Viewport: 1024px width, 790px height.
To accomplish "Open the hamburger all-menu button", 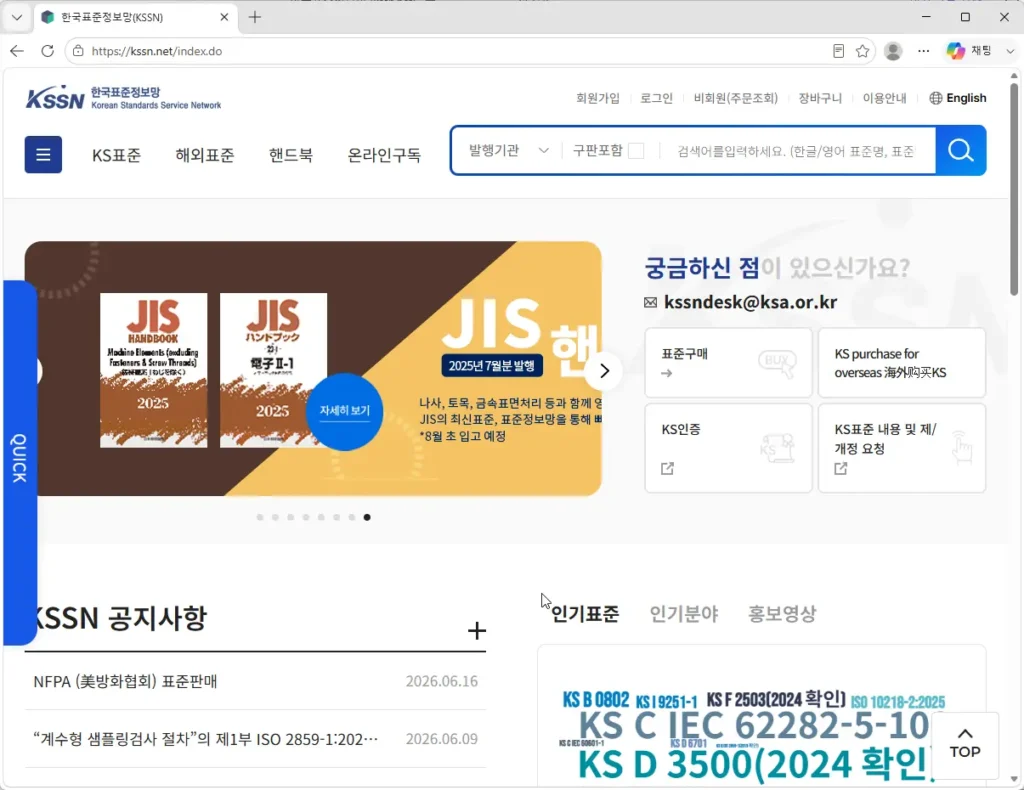I will click(x=43, y=155).
